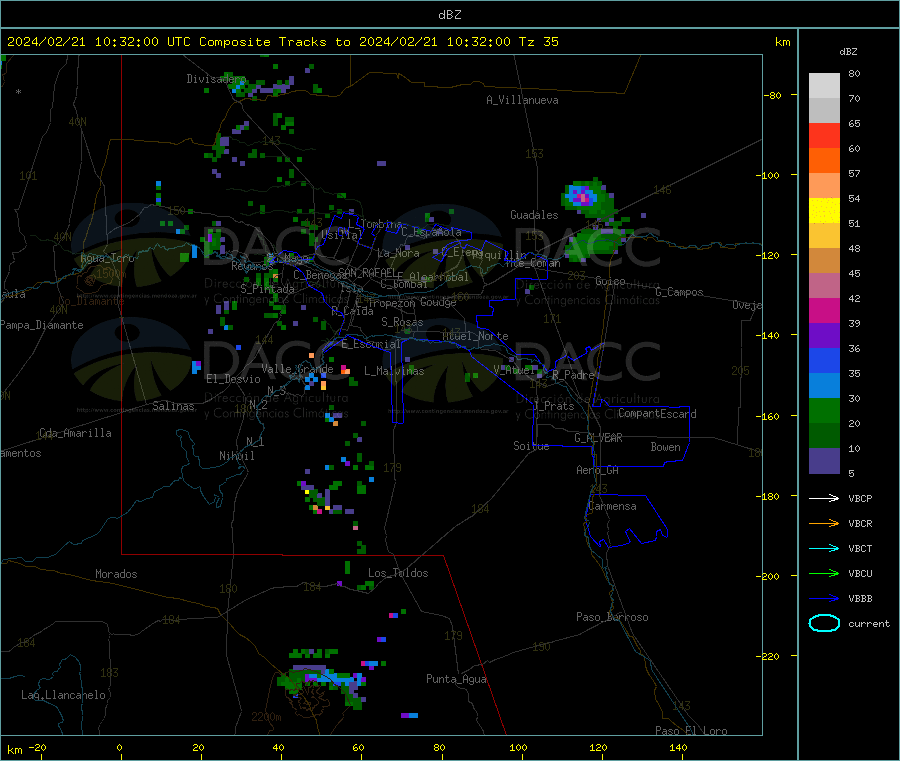Viewport: 900px width, 761px height.
Task: Click the white VBCP arrow legend icon
Action: tap(824, 498)
